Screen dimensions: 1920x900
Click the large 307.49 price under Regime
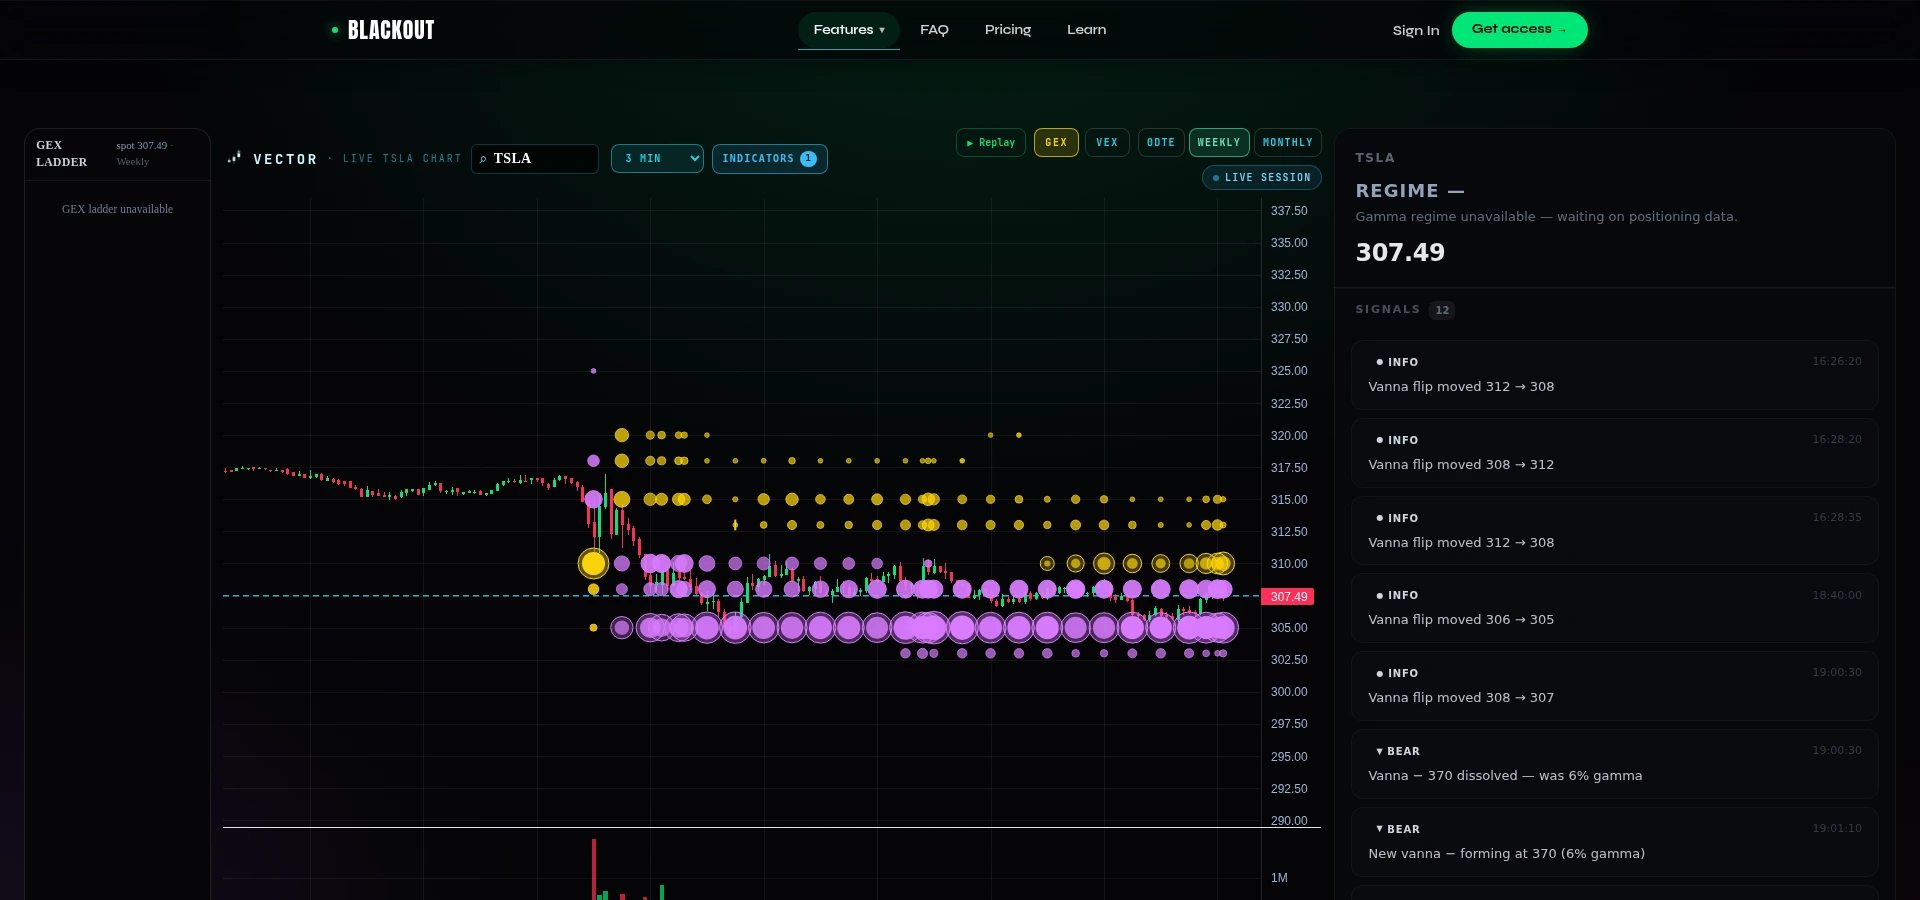(x=1400, y=252)
